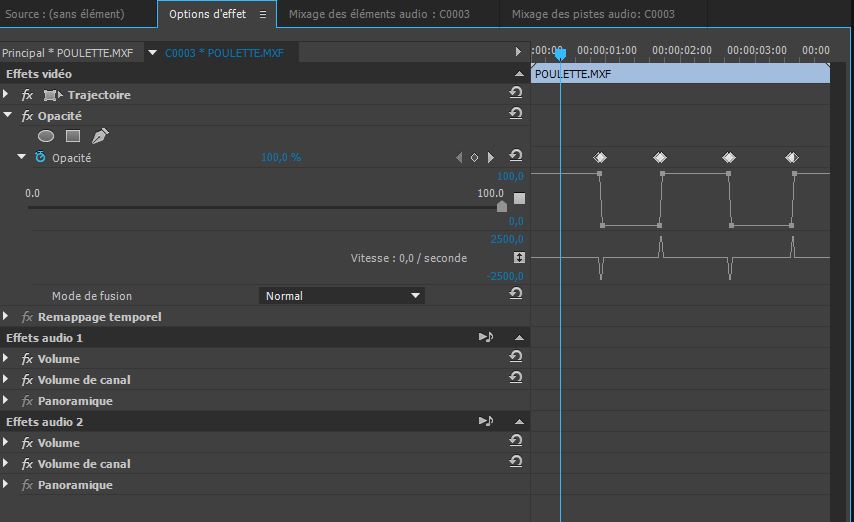Switch to Mixage des pistes audio tab
Screen dimensions: 854x522
tap(592, 14)
